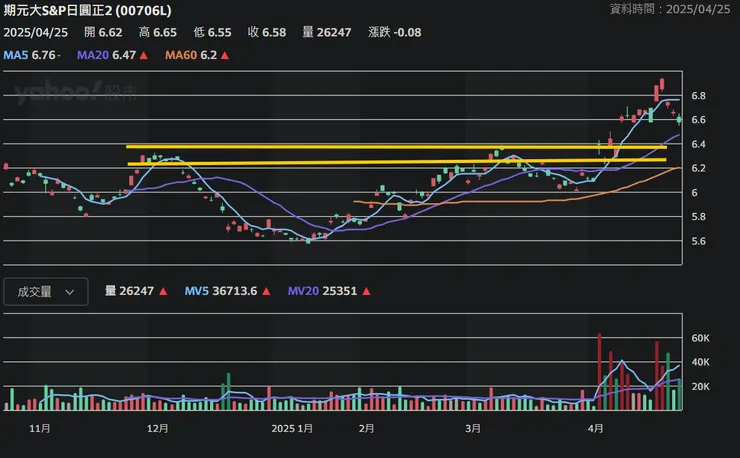The image size is (740, 458).
Task: Click the stock title 期元大S&P日圓正2 (00706L)
Action: click(88, 10)
